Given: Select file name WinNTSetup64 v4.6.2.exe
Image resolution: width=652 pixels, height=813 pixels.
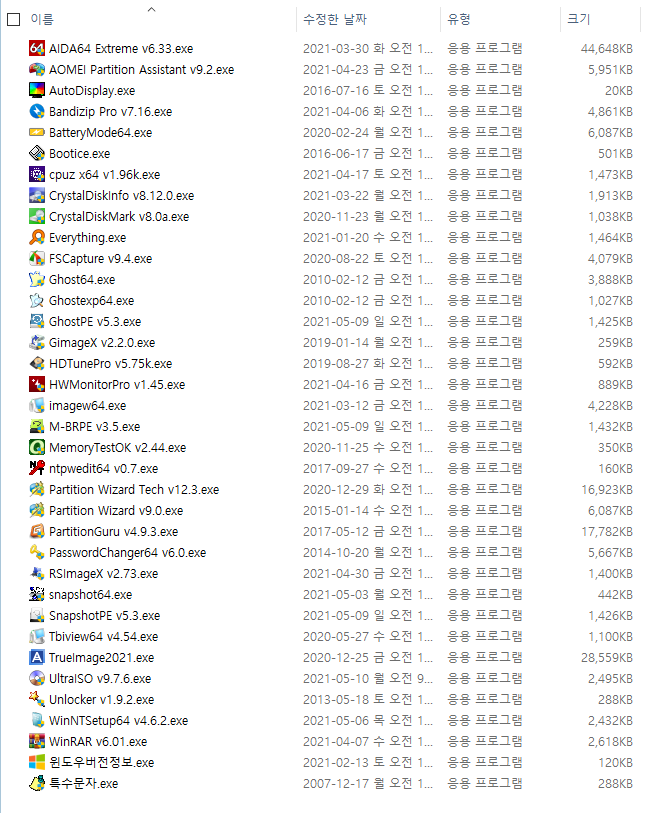Looking at the screenshot, I should [x=119, y=721].
